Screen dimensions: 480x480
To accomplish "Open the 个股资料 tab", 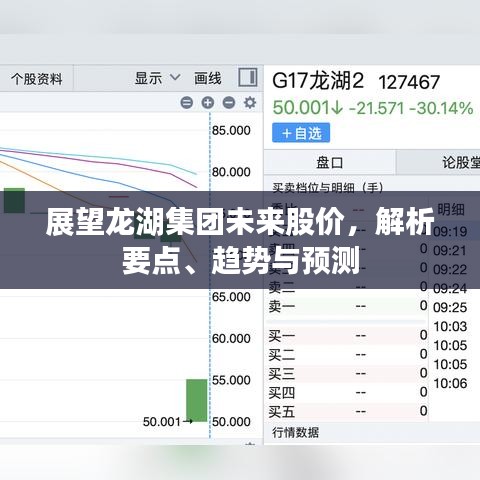I will (x=36, y=79).
